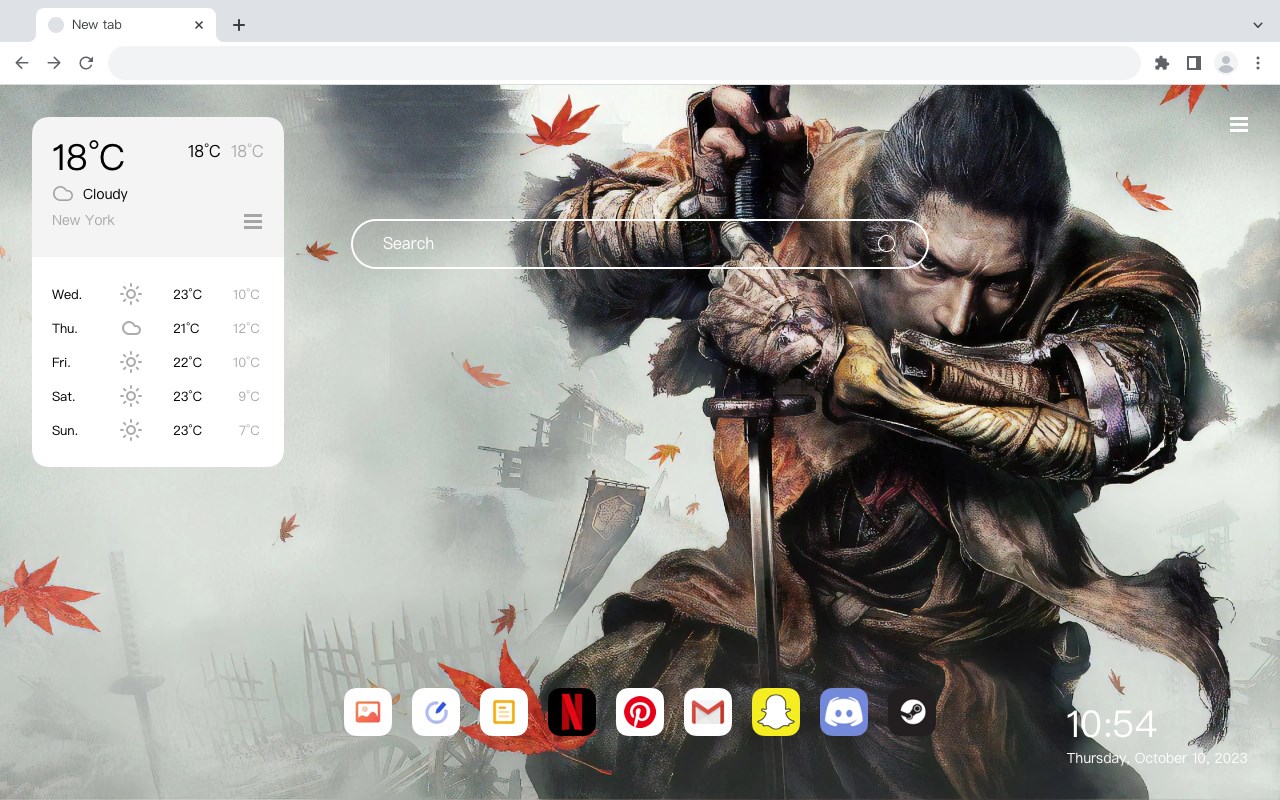Go back to the previous page

tap(22, 63)
